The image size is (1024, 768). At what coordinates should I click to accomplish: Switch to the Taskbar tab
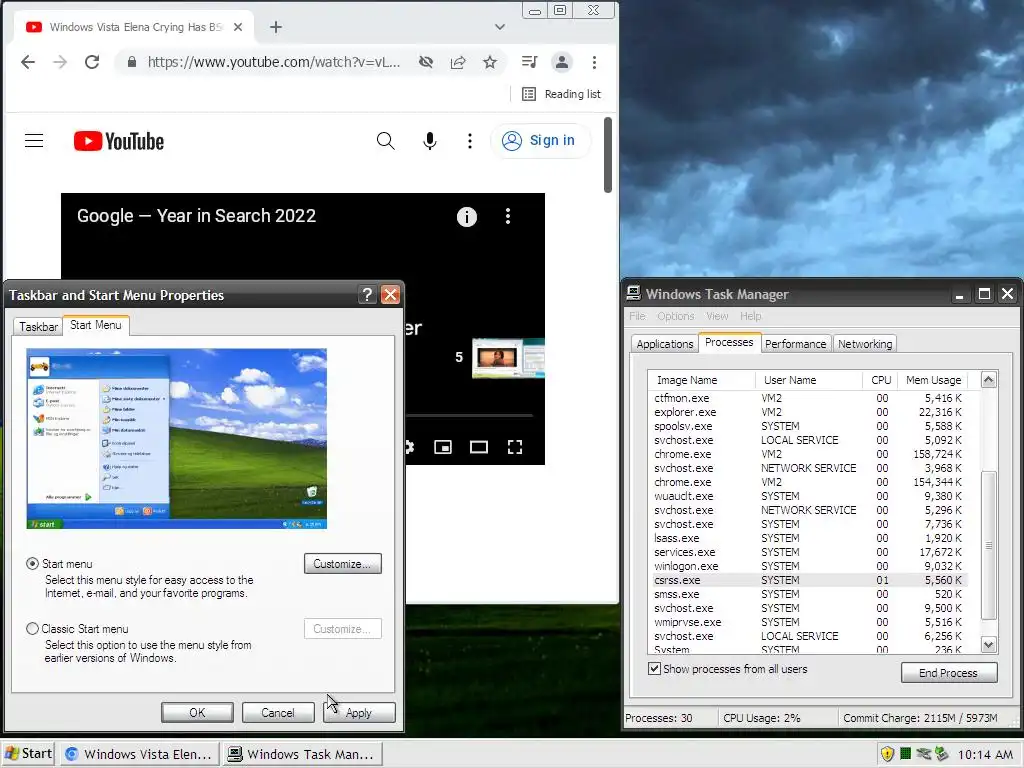[38, 327]
